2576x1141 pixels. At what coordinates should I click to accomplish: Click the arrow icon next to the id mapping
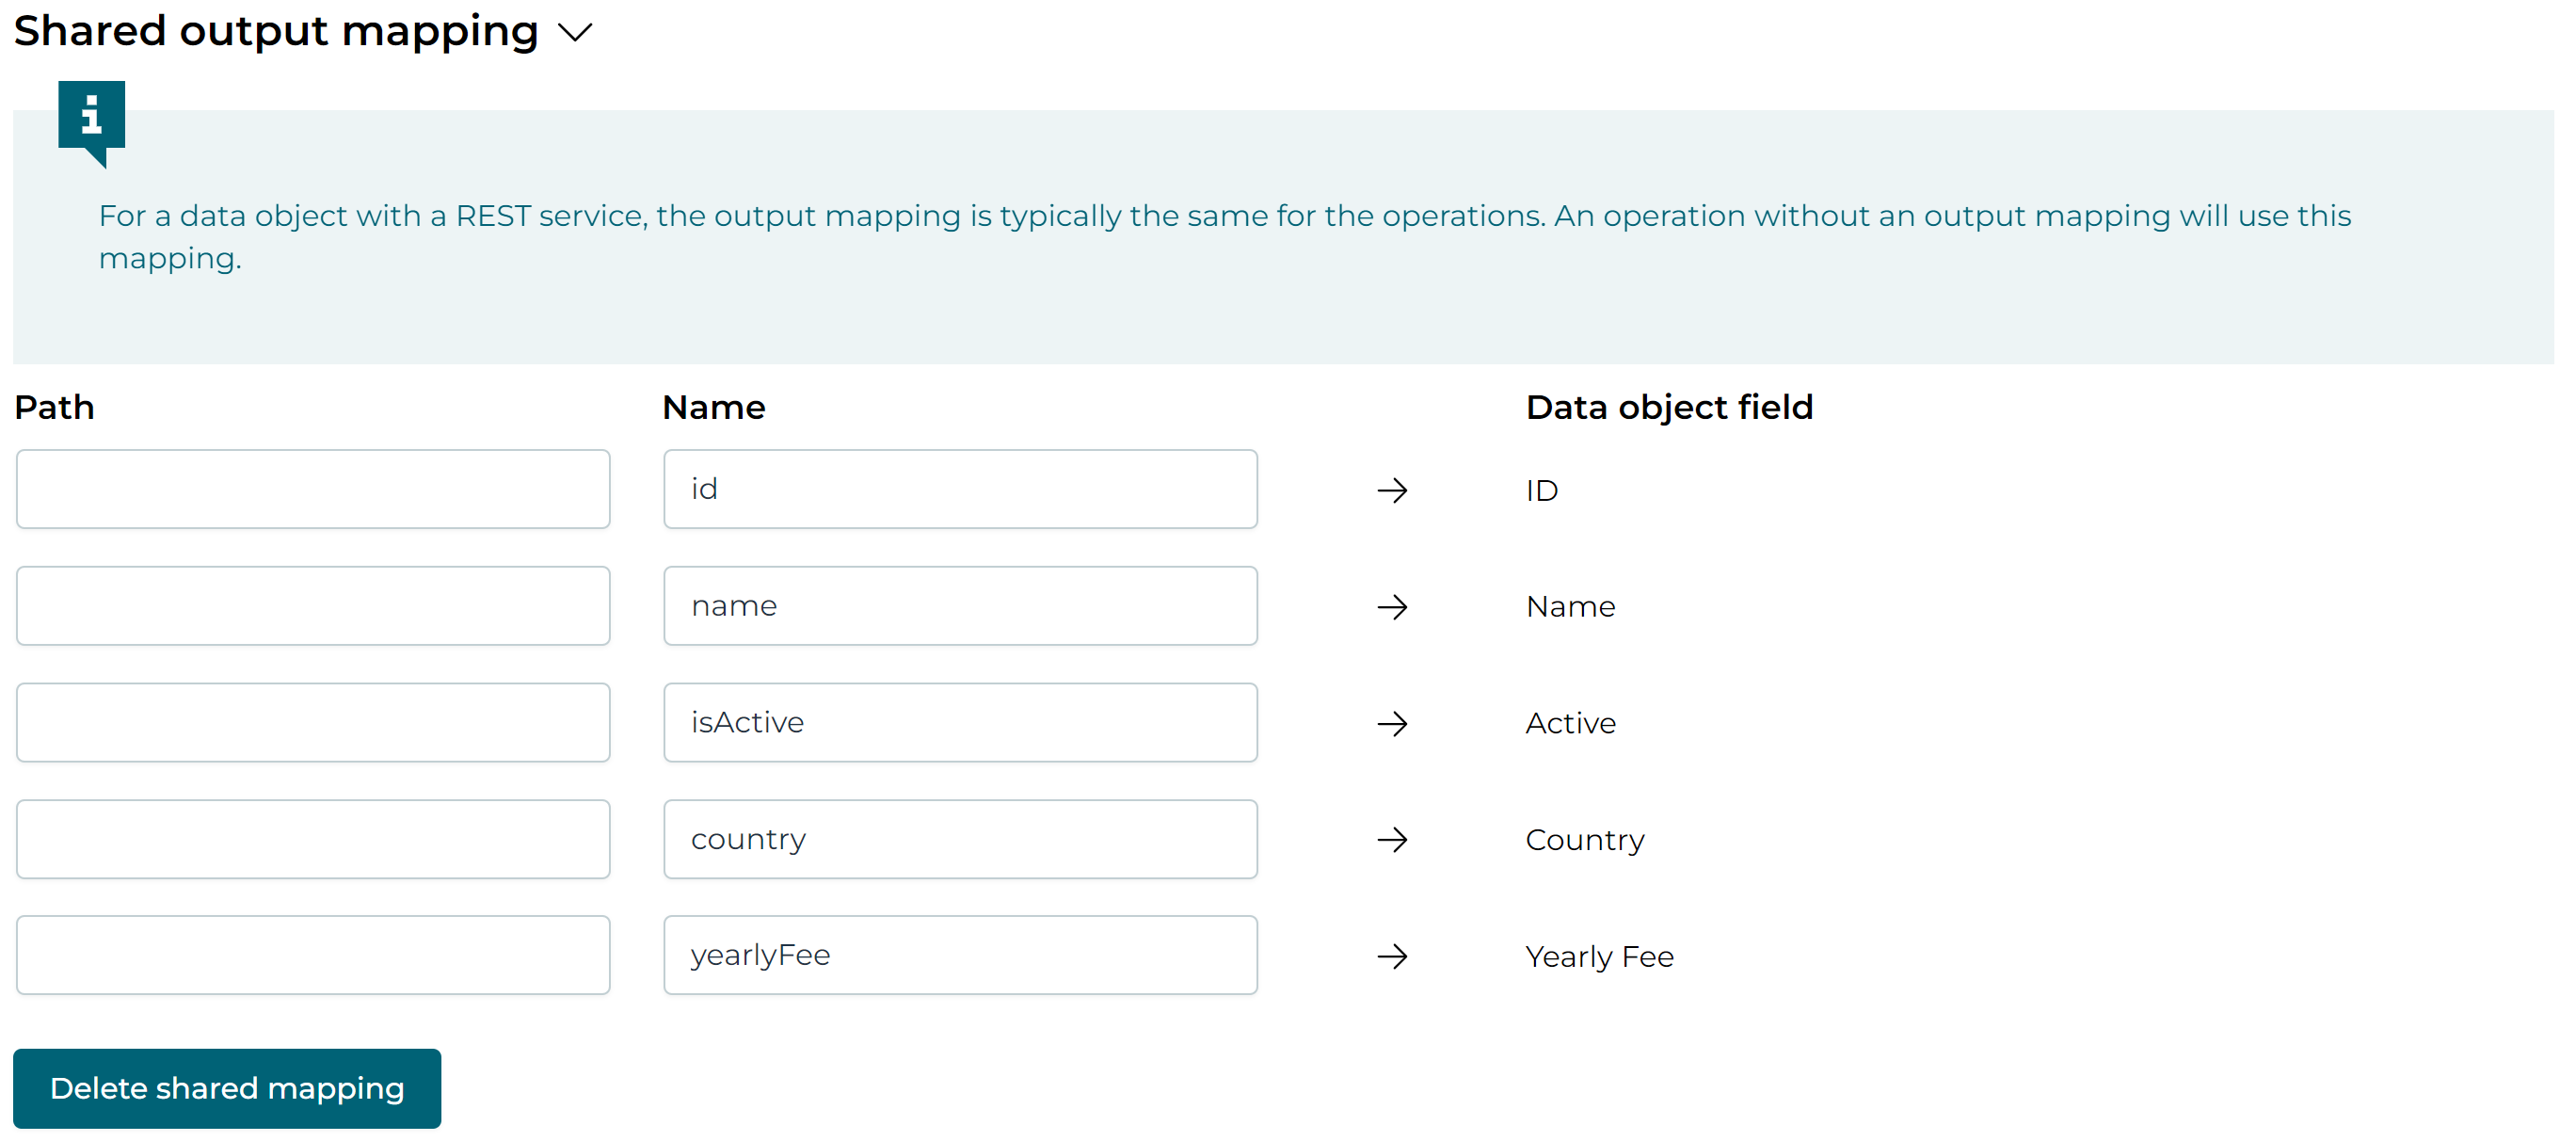coord(1394,489)
